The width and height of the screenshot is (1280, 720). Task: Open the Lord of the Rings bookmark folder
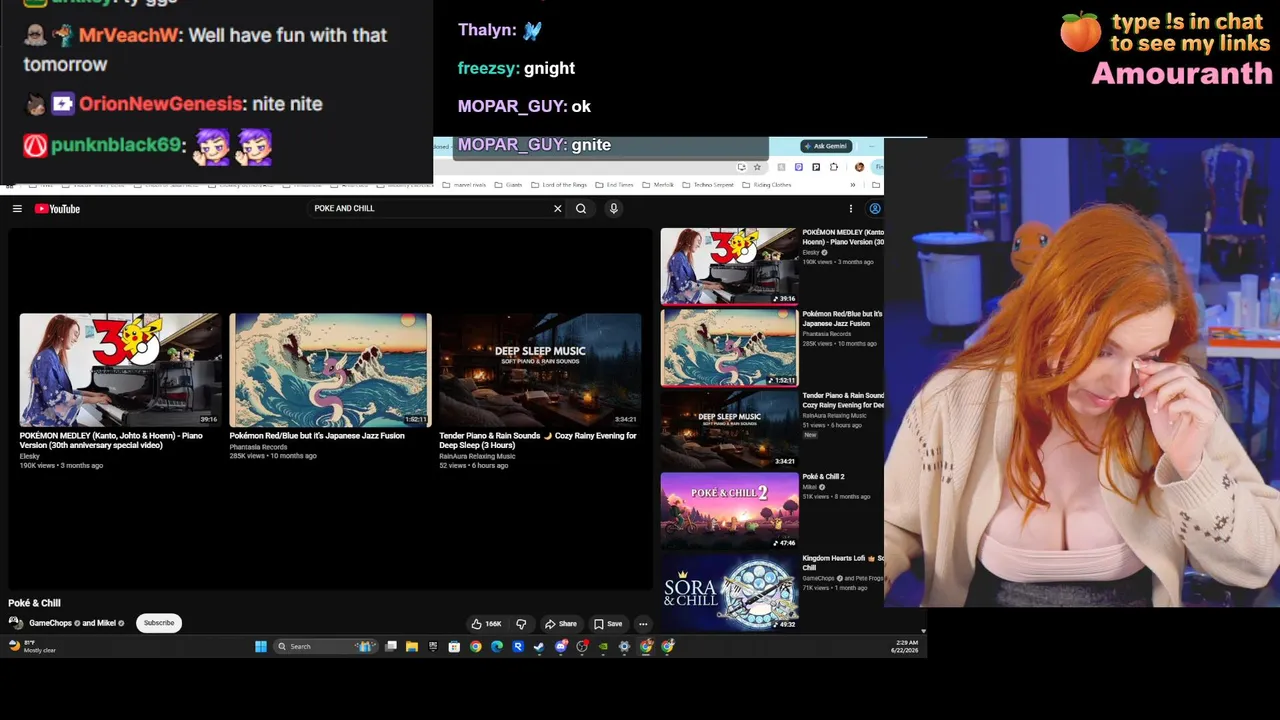pos(560,185)
